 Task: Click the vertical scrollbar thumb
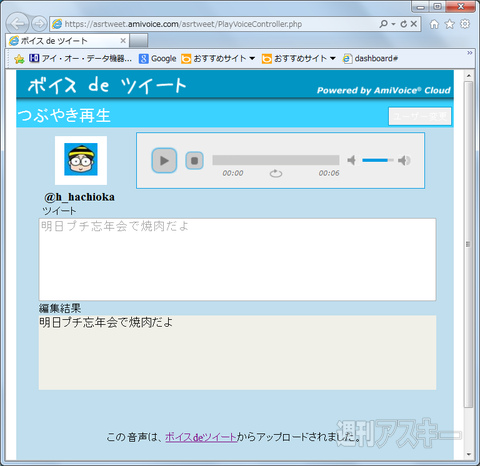[469, 244]
